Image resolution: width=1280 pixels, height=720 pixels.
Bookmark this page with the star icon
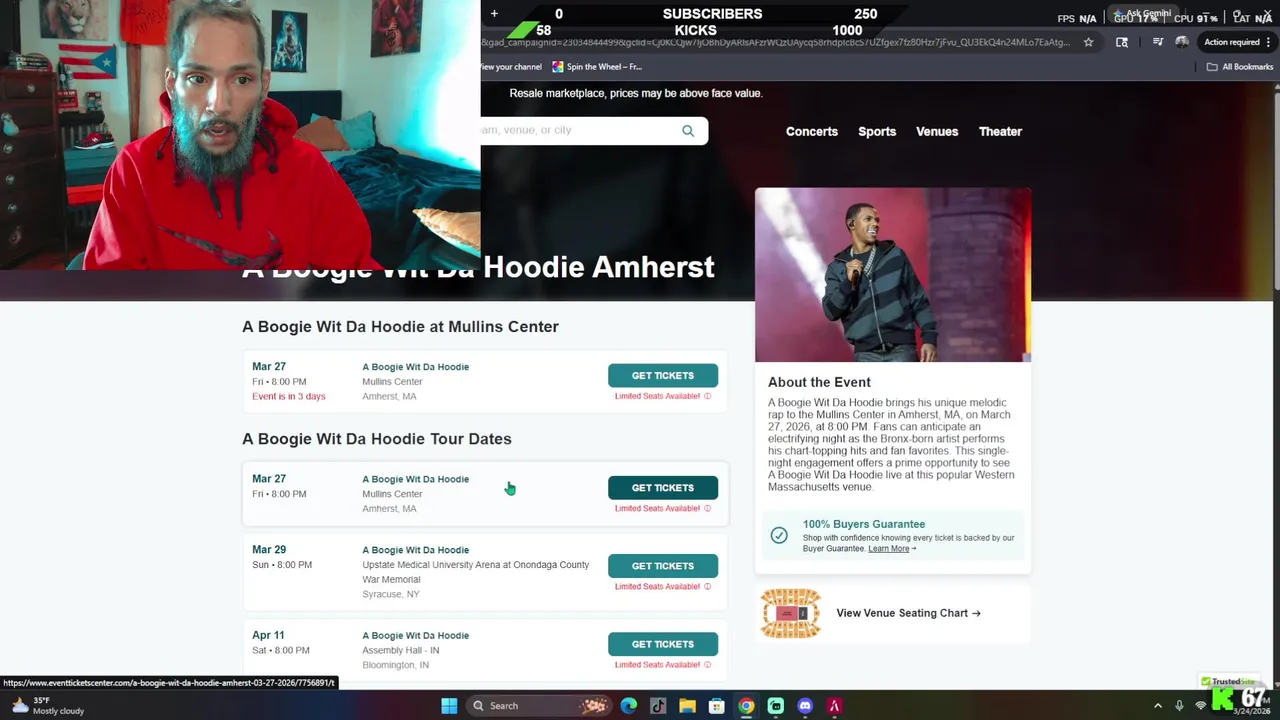click(1089, 42)
